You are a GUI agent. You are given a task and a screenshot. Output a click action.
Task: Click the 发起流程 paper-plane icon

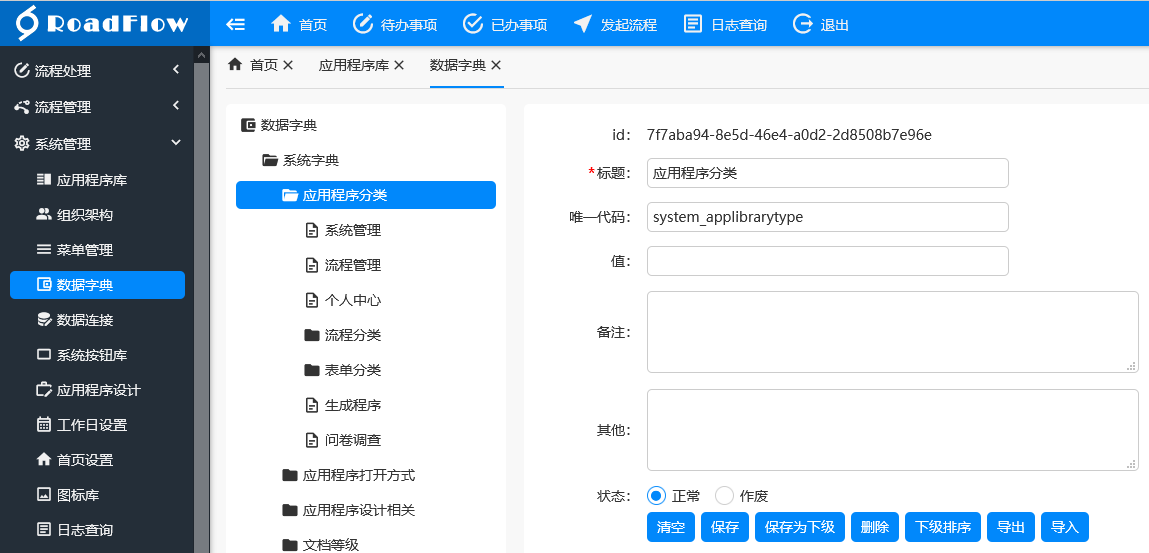(583, 23)
